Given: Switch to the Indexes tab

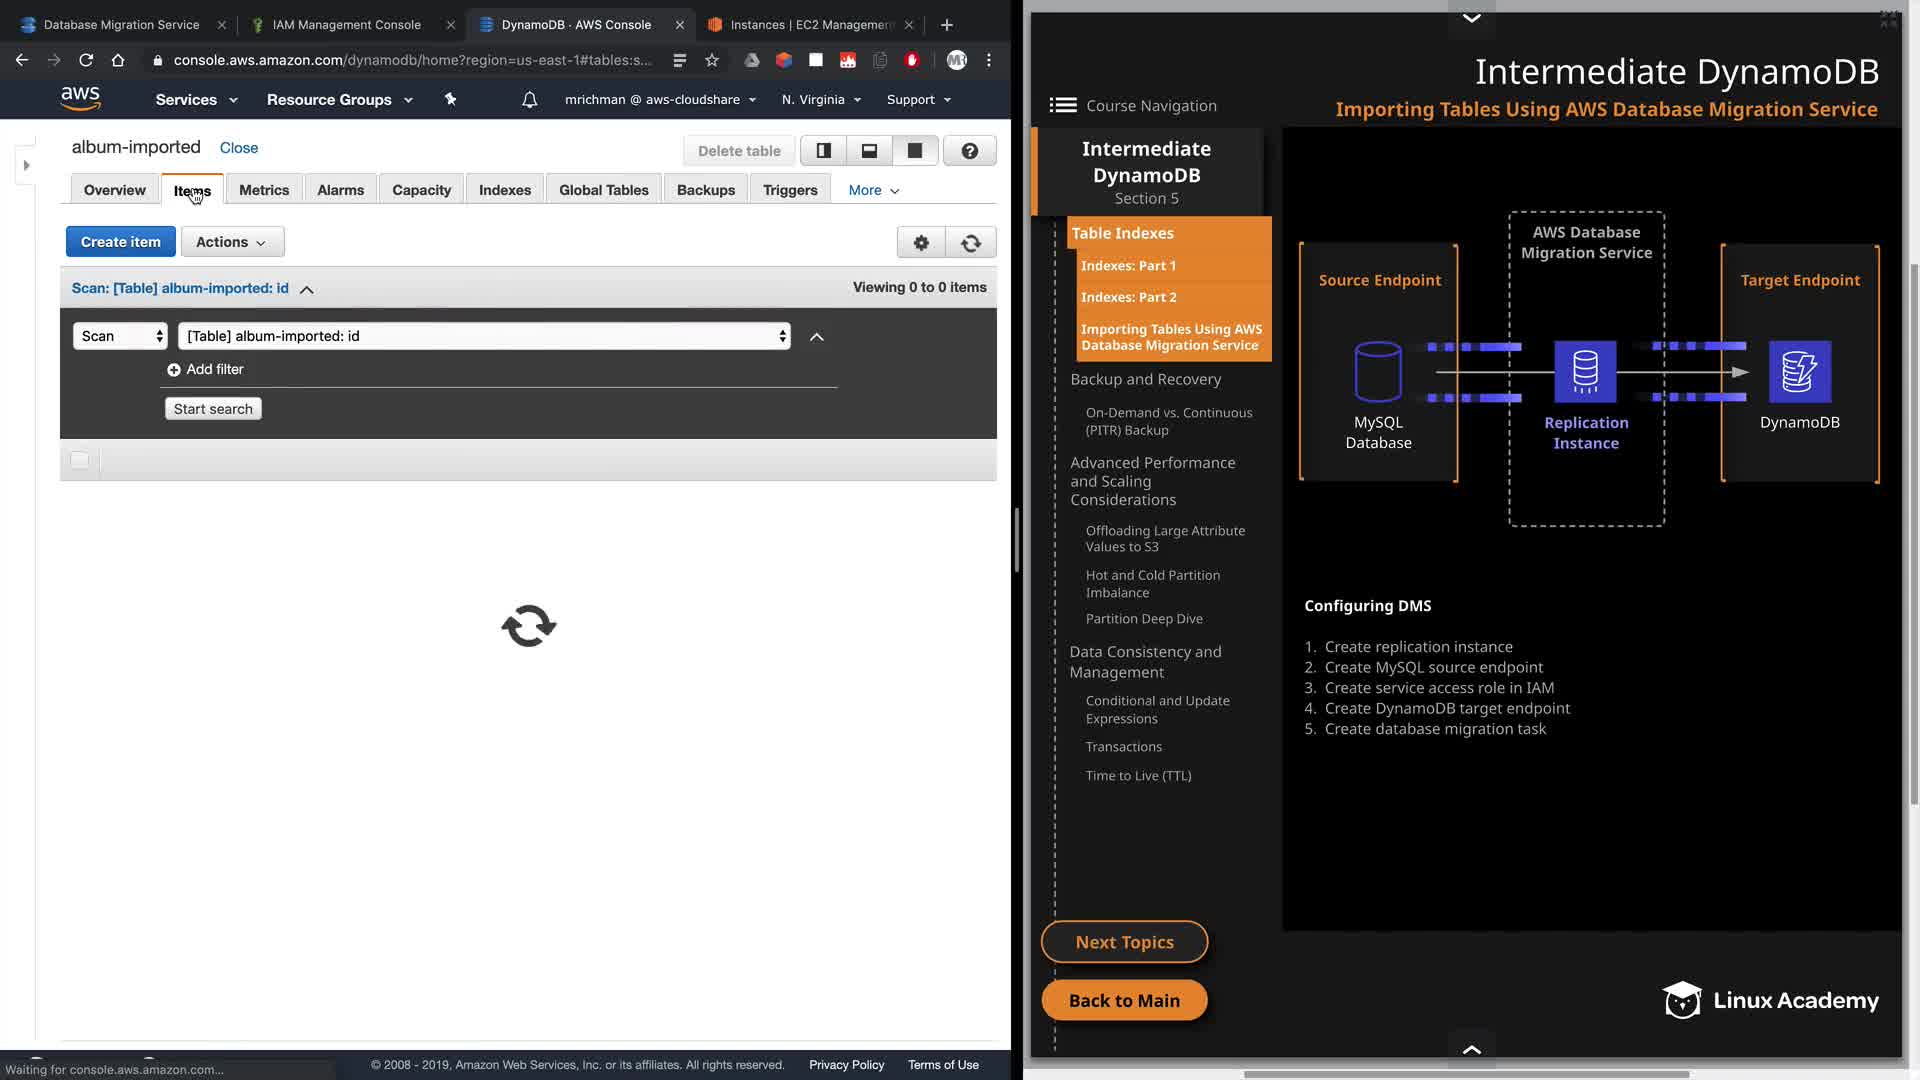Looking at the screenshot, I should [504, 190].
